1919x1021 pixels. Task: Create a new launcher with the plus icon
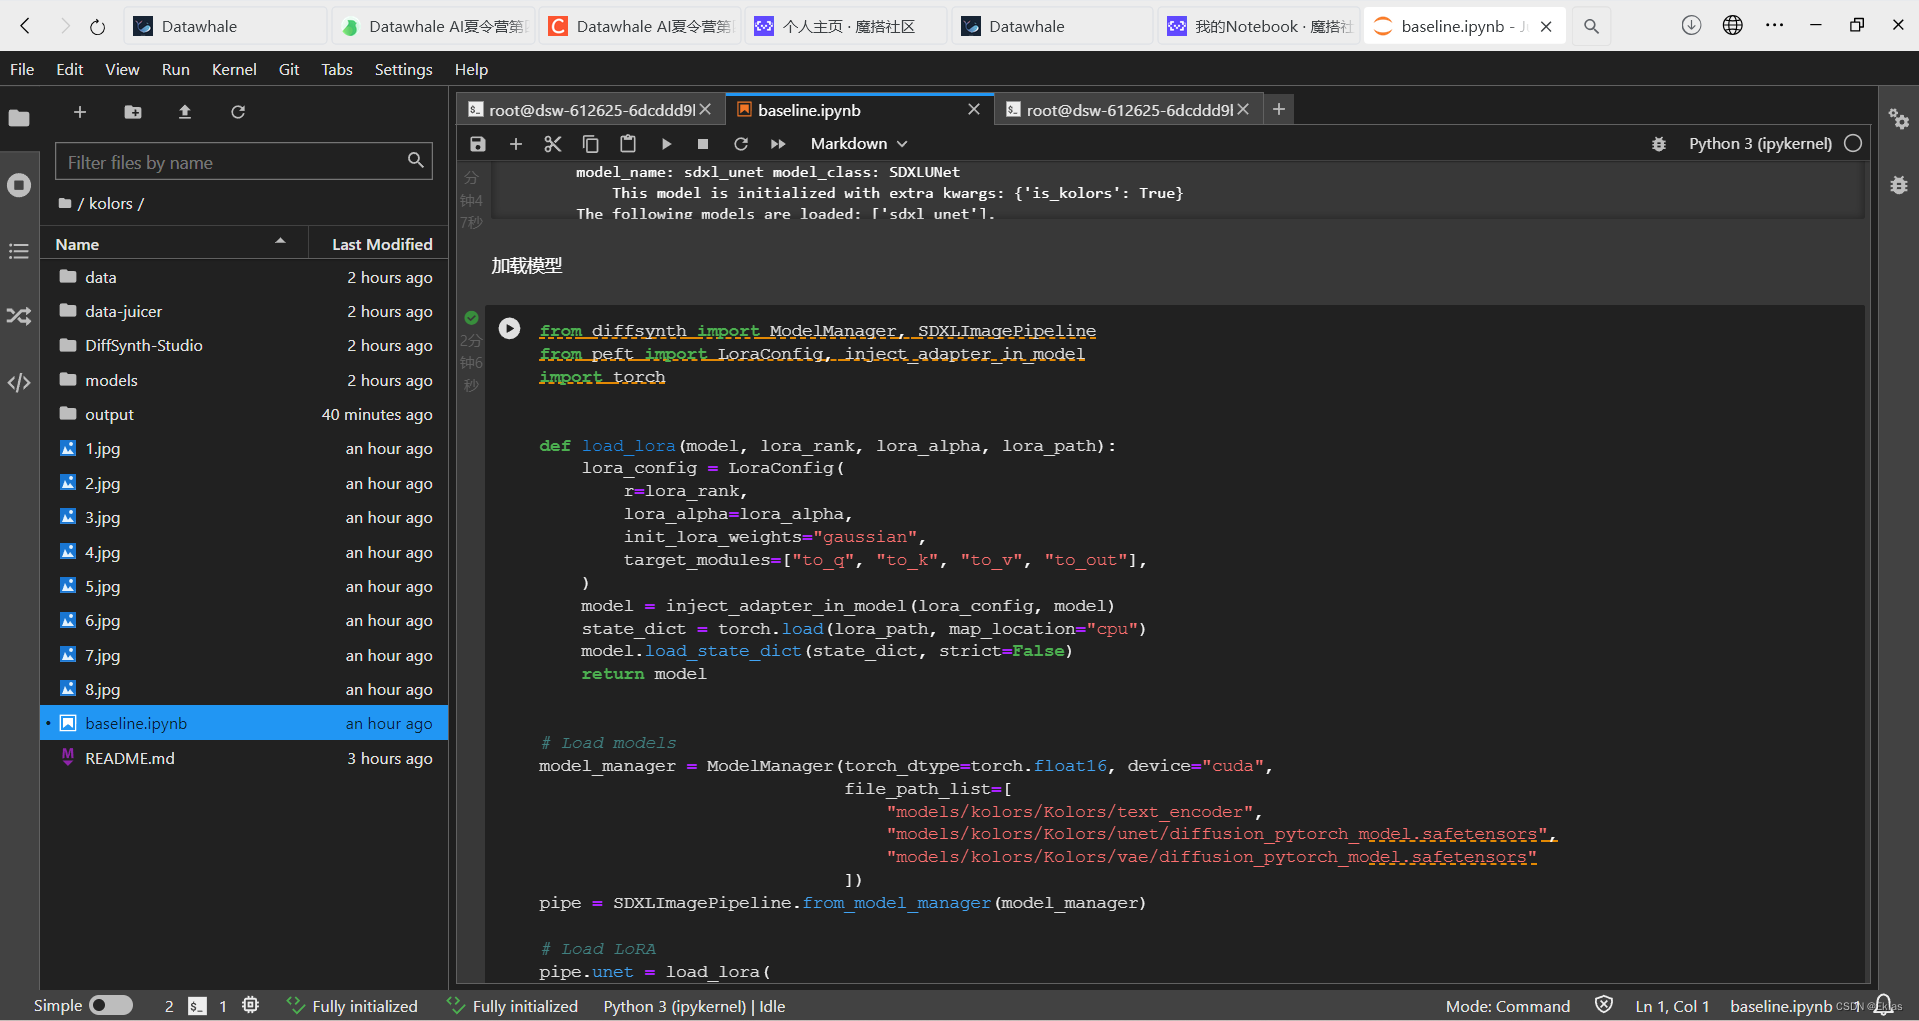coord(80,112)
